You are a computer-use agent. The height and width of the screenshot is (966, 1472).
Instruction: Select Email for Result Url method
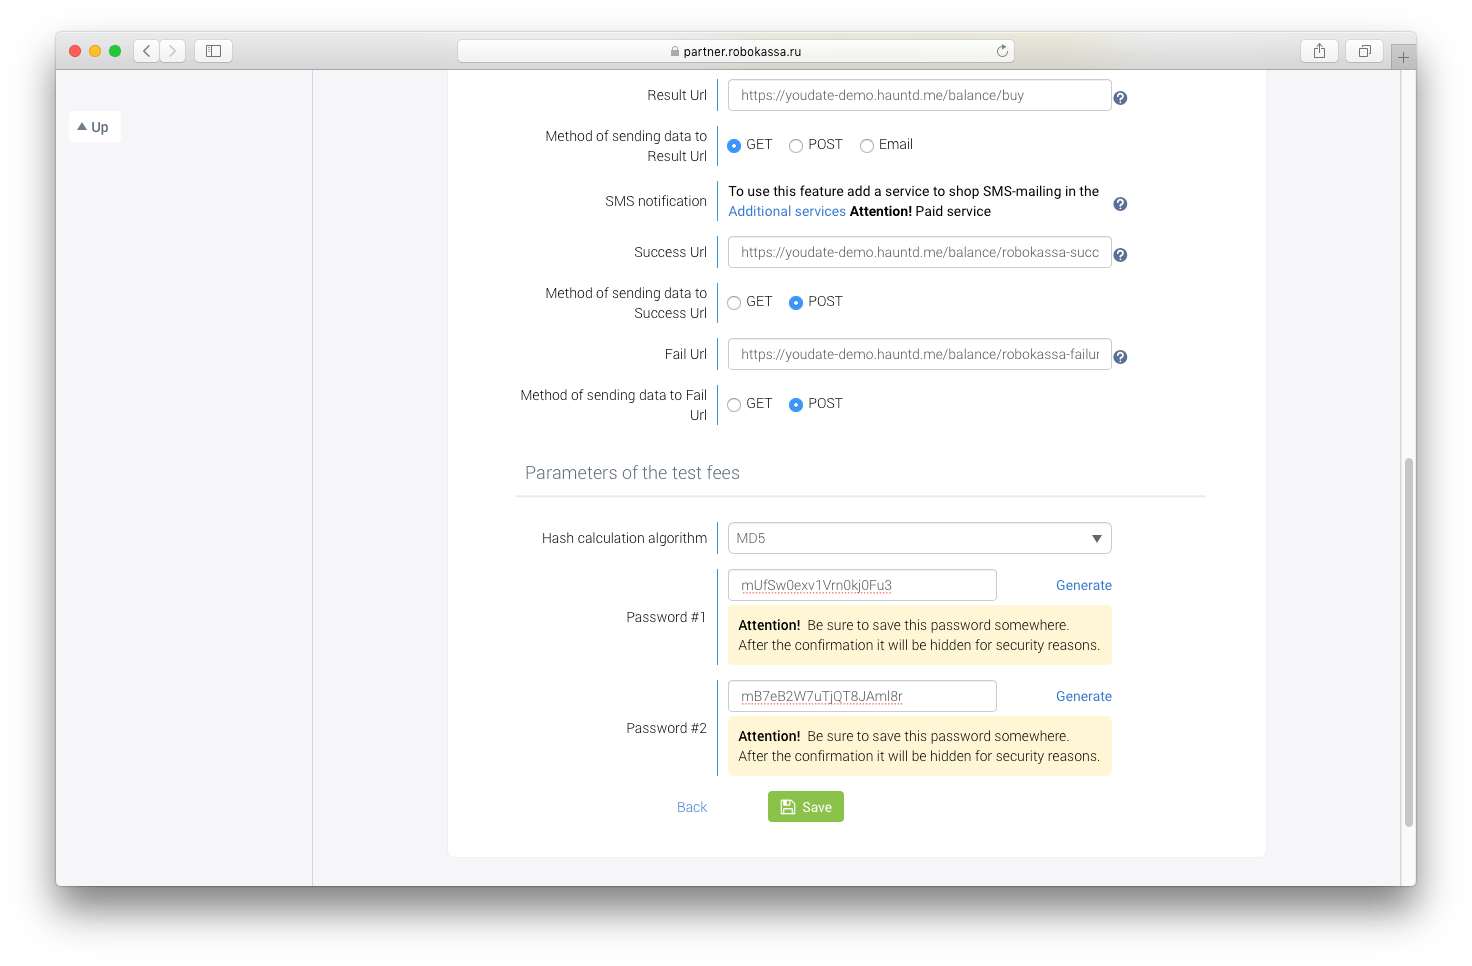tap(867, 146)
